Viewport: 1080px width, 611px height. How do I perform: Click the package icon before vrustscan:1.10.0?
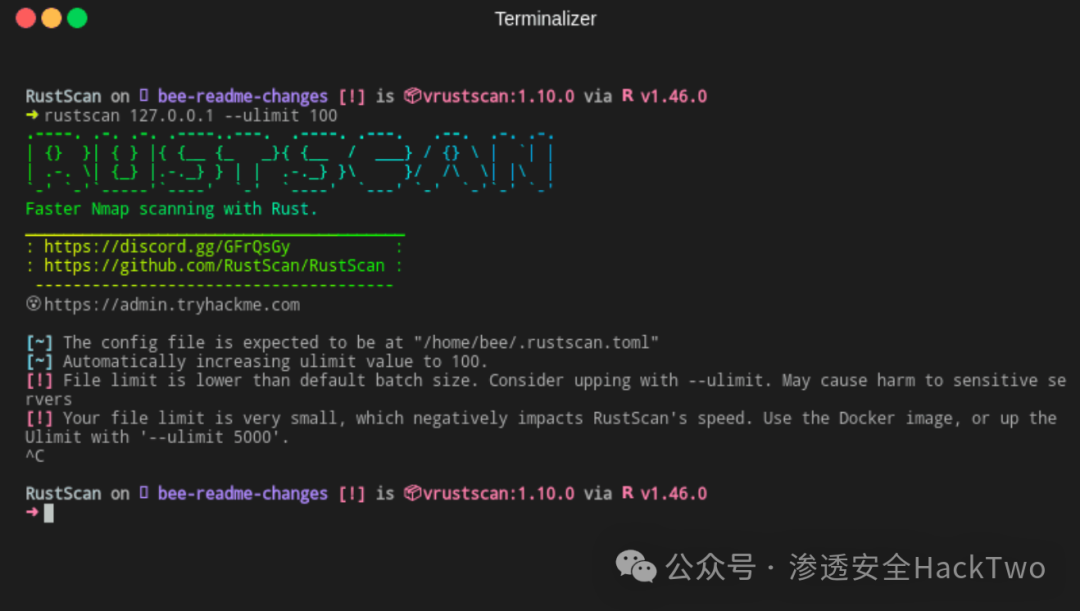tap(411, 96)
